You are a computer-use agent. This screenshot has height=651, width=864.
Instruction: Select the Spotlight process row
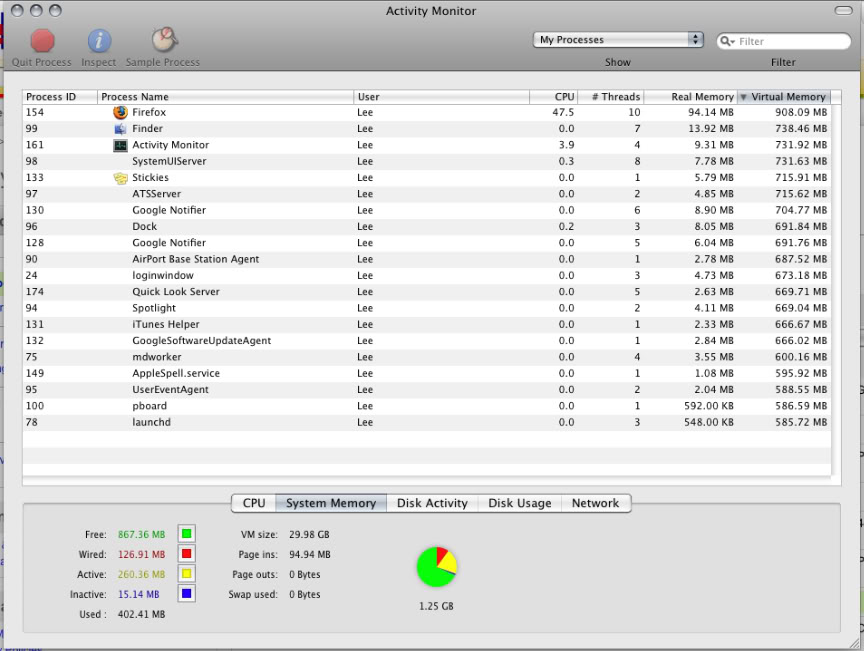(x=426, y=308)
